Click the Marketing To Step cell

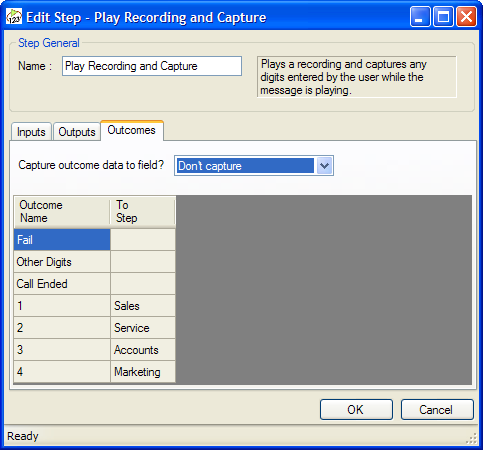tap(143, 372)
